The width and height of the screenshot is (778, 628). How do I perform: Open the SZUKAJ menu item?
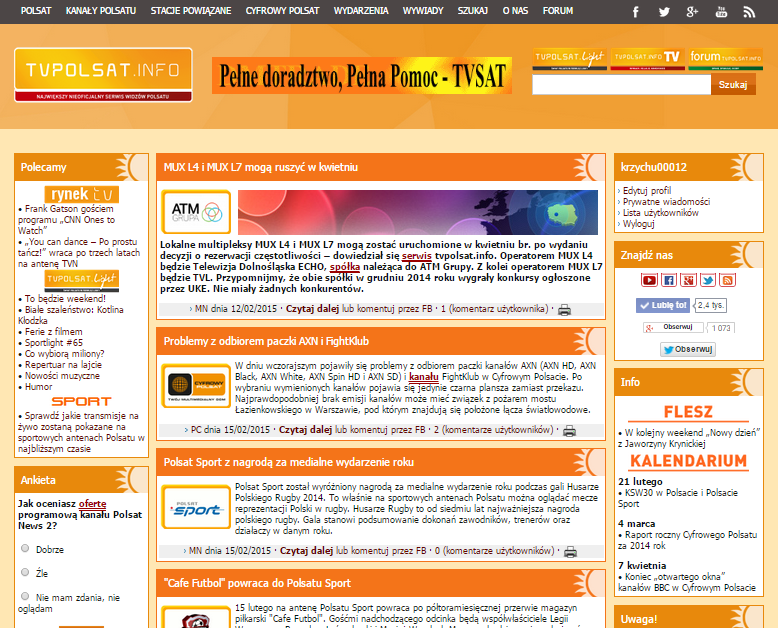[473, 10]
